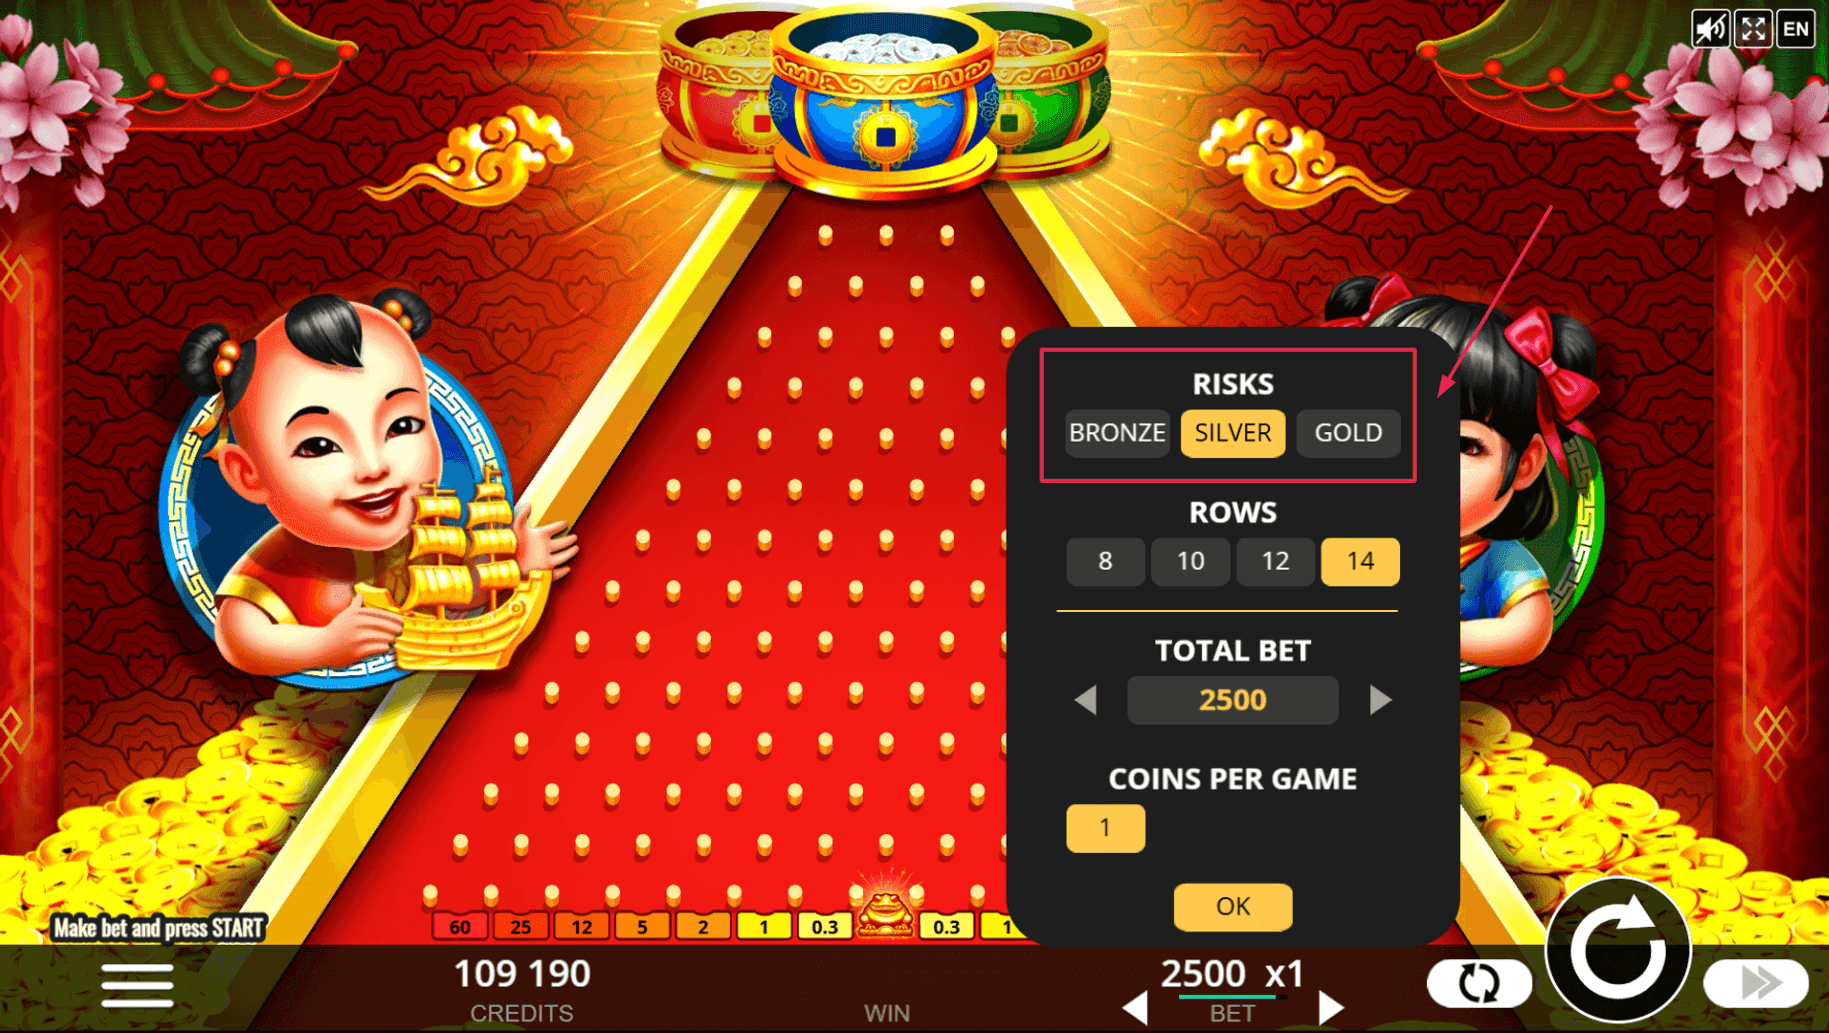Click the large spin start button
Screen dimensions: 1829x1033
click(1618, 950)
